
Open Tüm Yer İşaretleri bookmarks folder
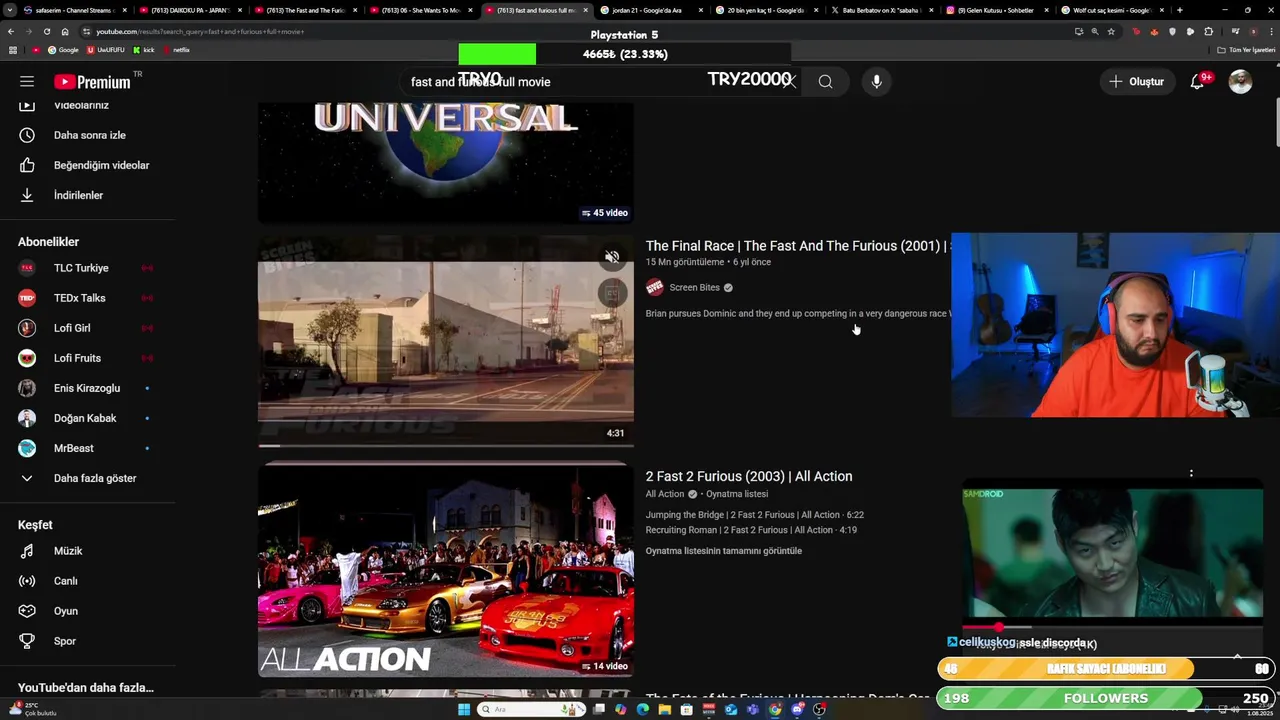(x=1246, y=50)
